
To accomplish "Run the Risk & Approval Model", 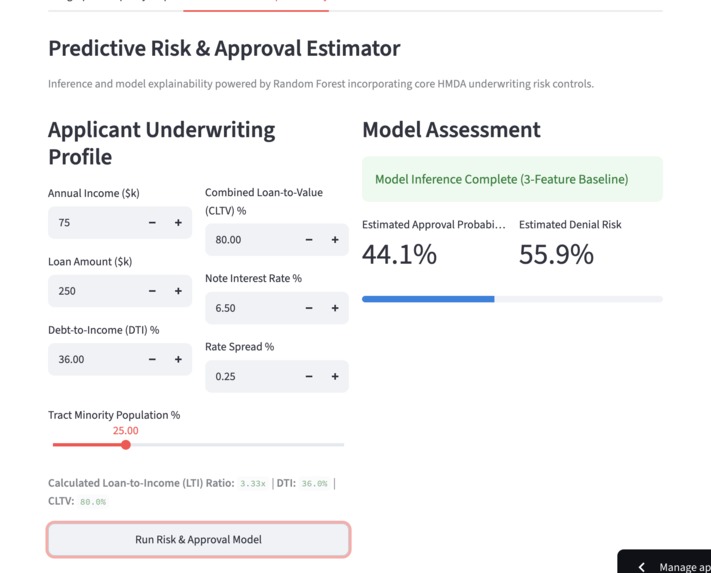I will [x=199, y=539].
